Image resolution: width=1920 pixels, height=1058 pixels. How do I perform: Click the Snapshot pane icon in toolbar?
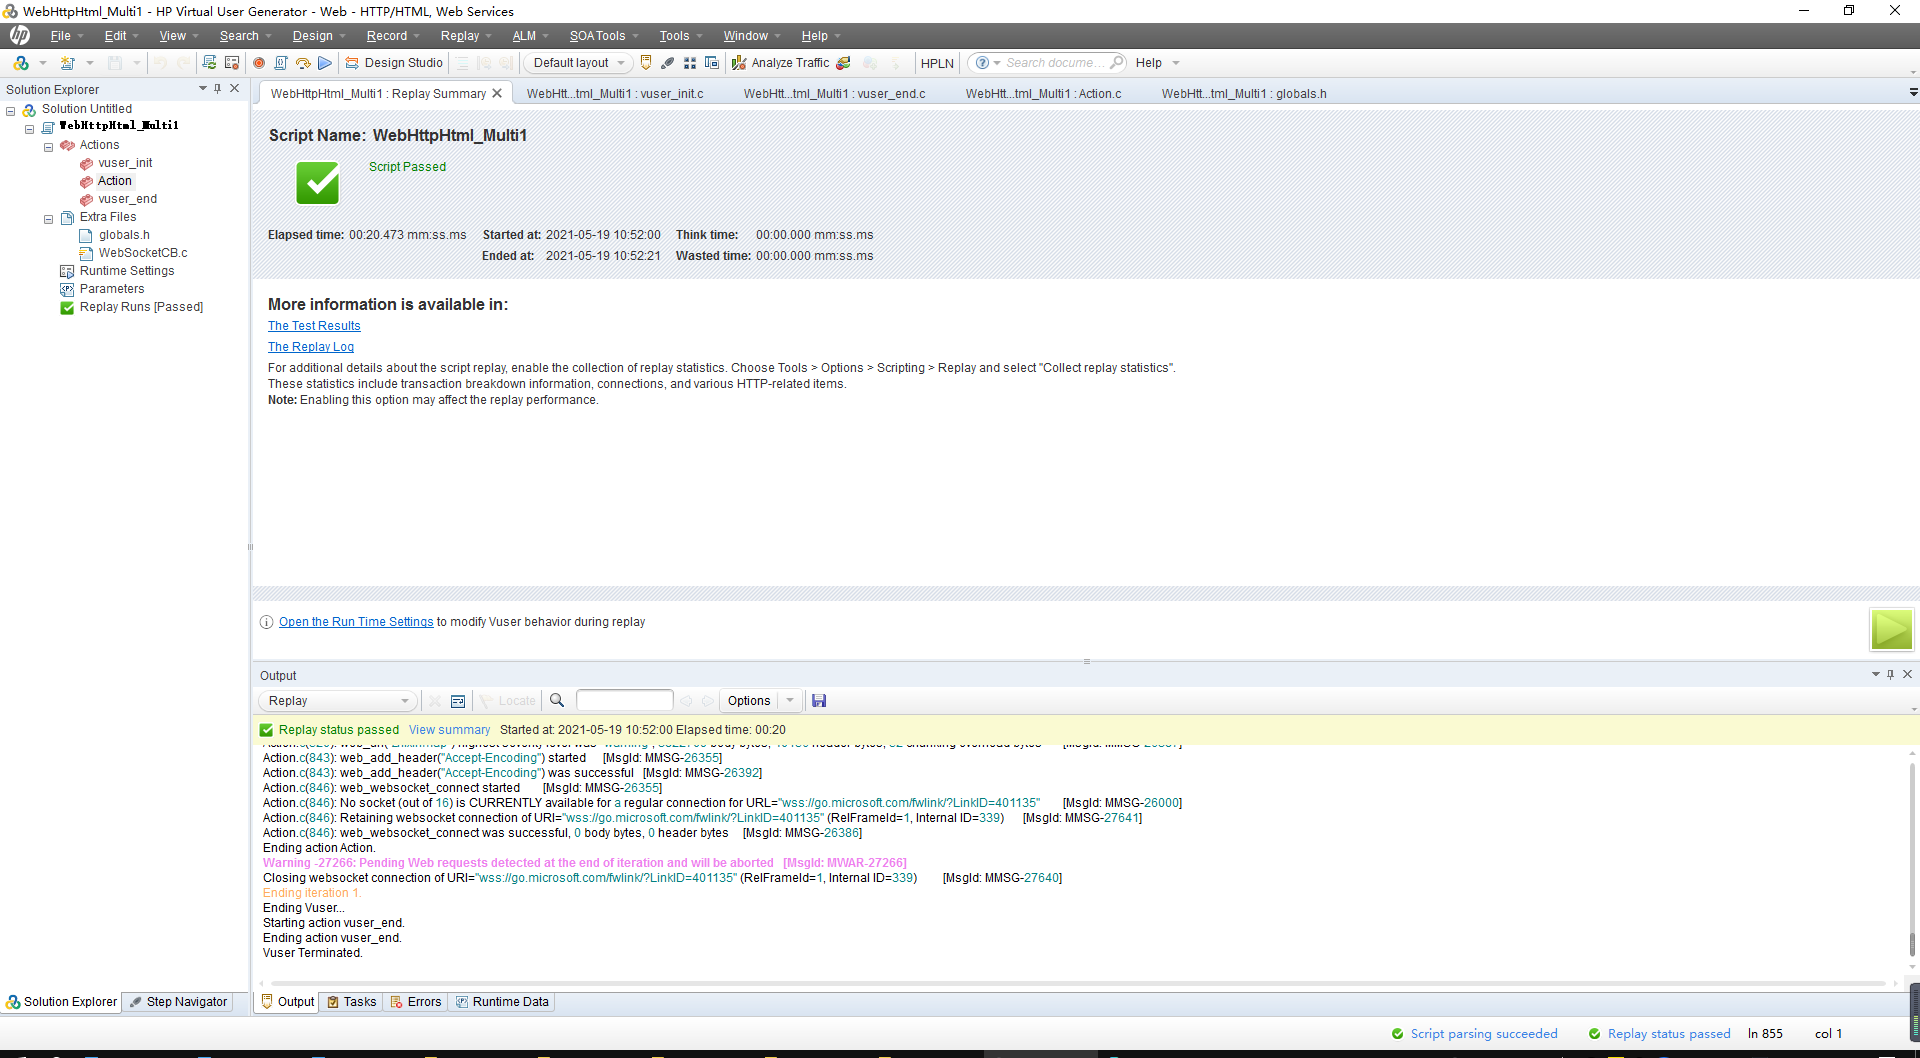[712, 63]
